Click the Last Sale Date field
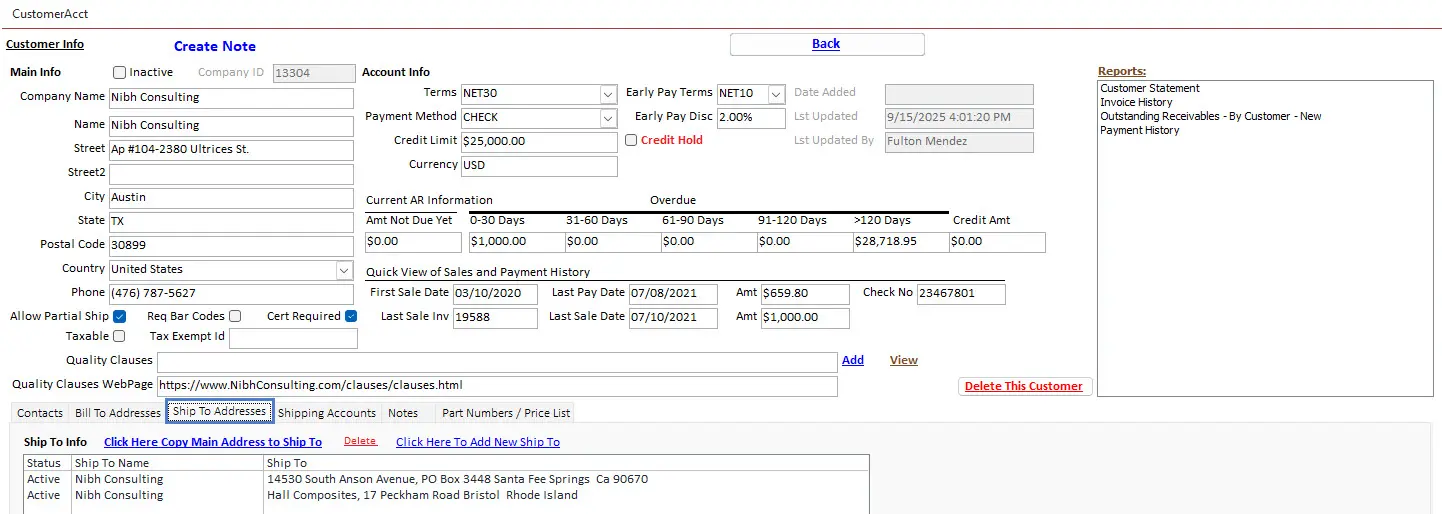The height and width of the screenshot is (514, 1442). pyautogui.click(x=673, y=318)
